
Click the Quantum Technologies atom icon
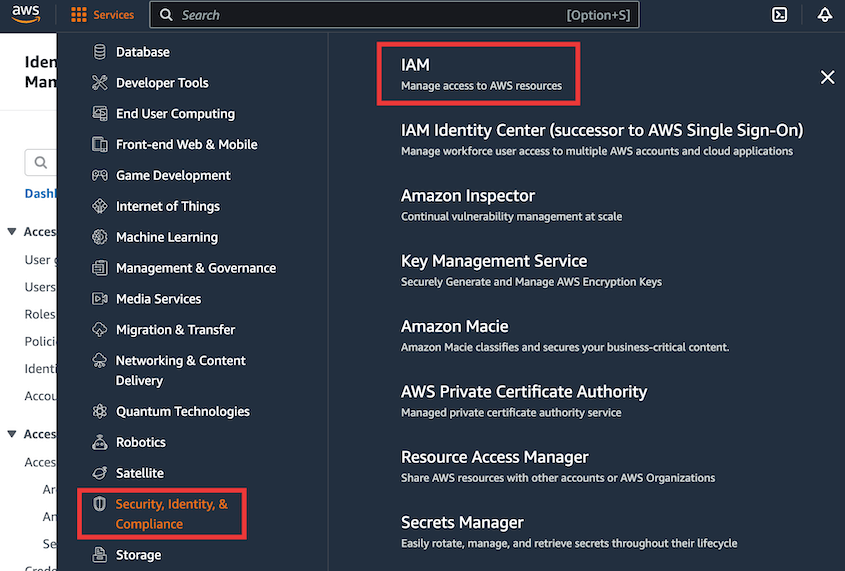tap(100, 412)
